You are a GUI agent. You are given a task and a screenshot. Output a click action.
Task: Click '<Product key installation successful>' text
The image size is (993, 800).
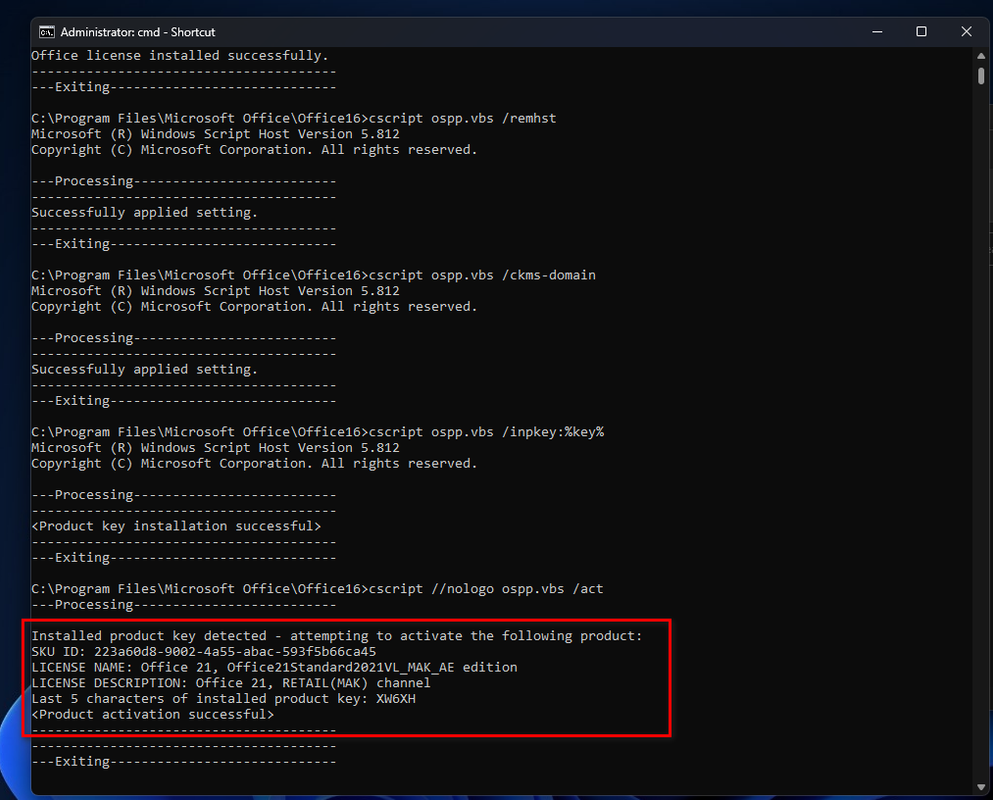pyautogui.click(x=176, y=526)
